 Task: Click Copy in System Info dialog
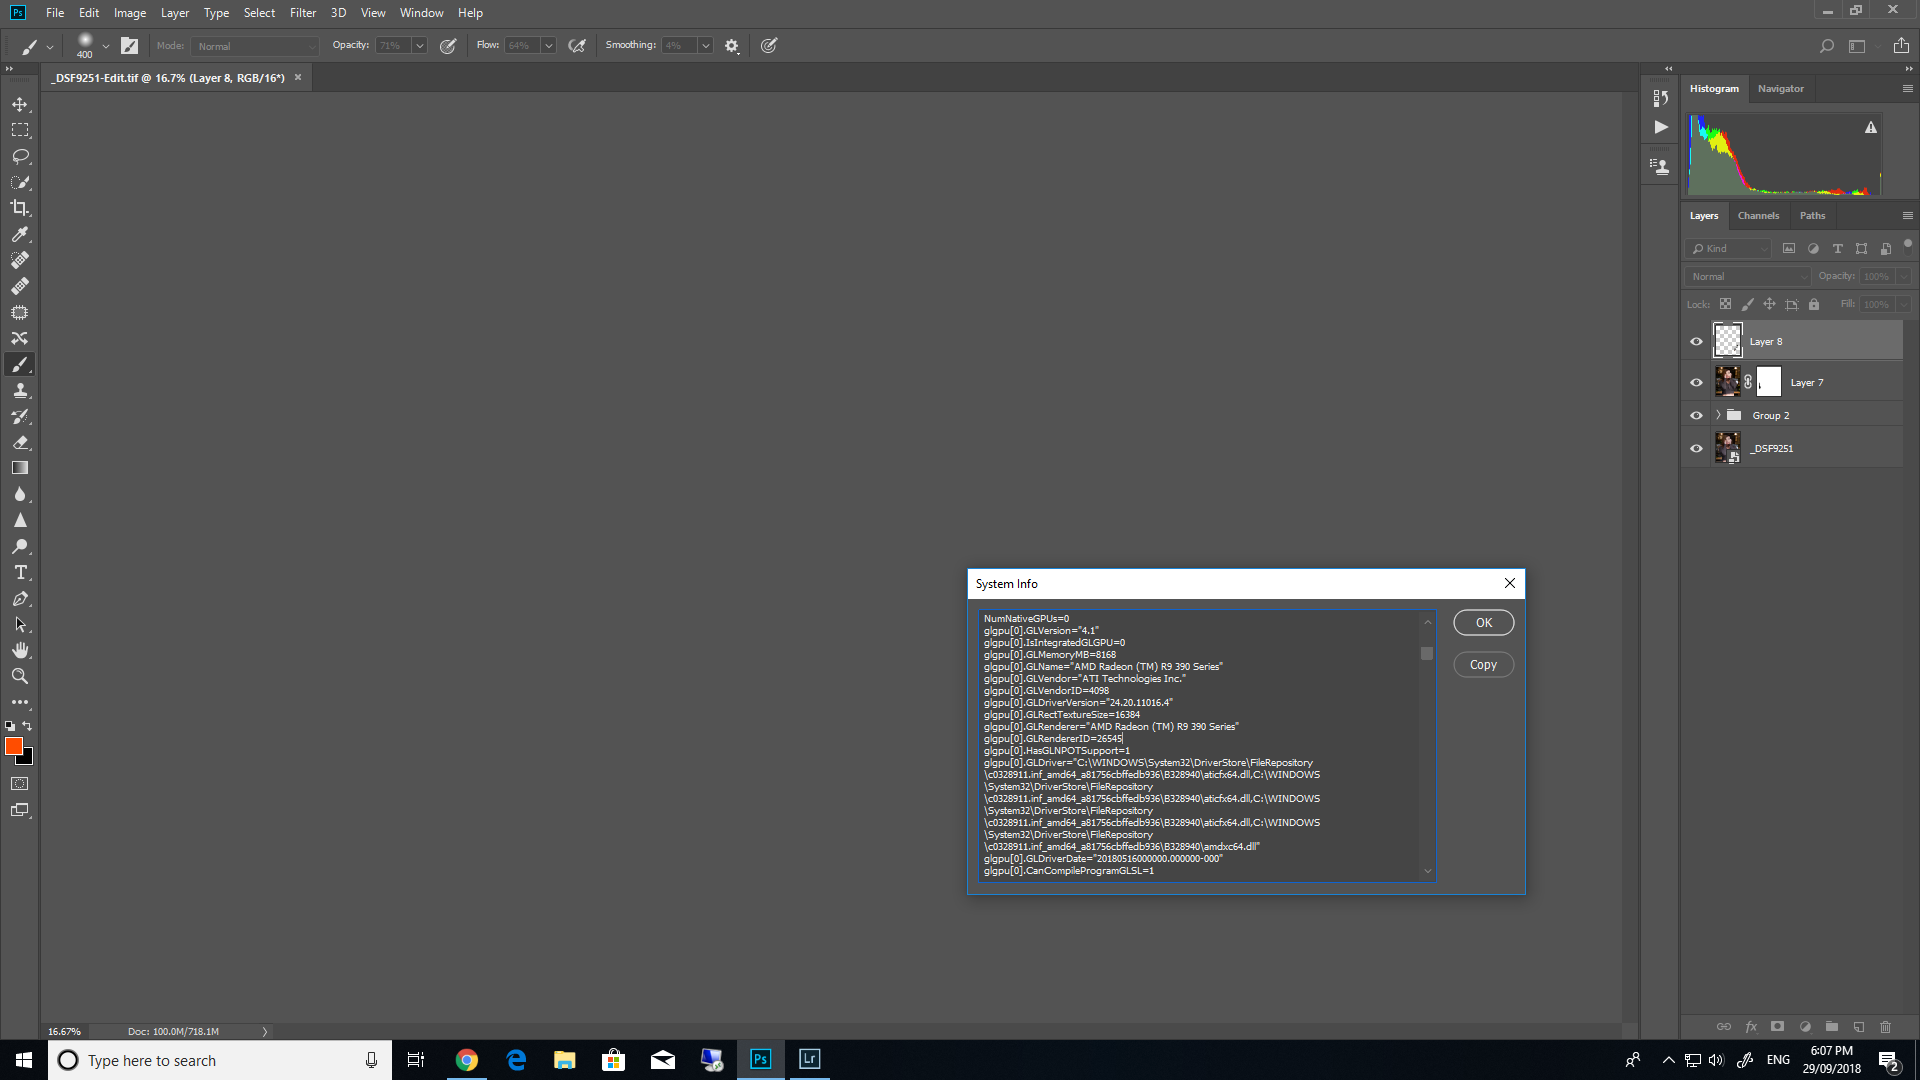point(1484,664)
